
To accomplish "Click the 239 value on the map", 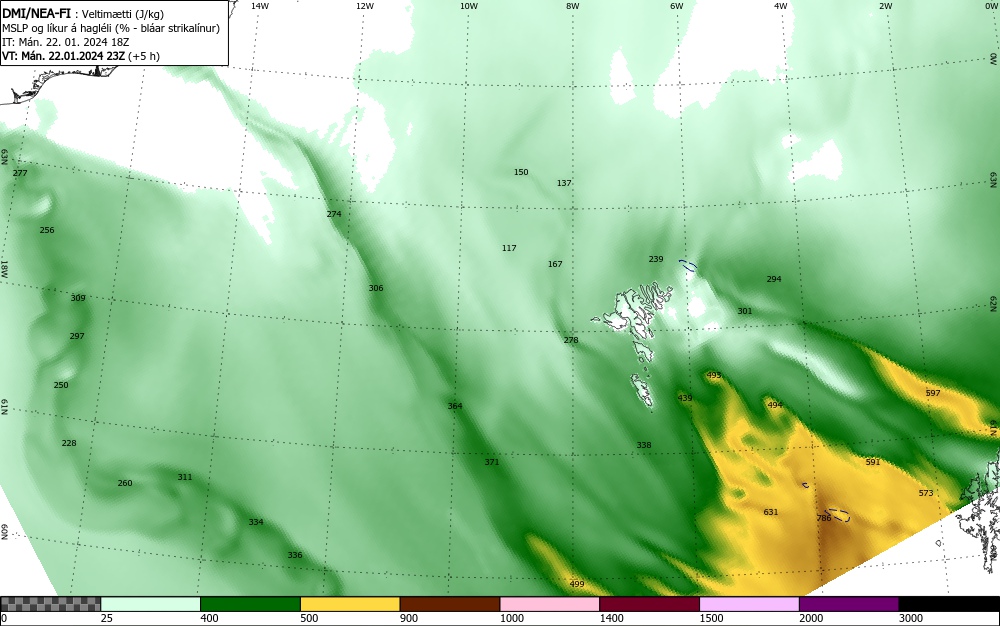I will click(656, 259).
